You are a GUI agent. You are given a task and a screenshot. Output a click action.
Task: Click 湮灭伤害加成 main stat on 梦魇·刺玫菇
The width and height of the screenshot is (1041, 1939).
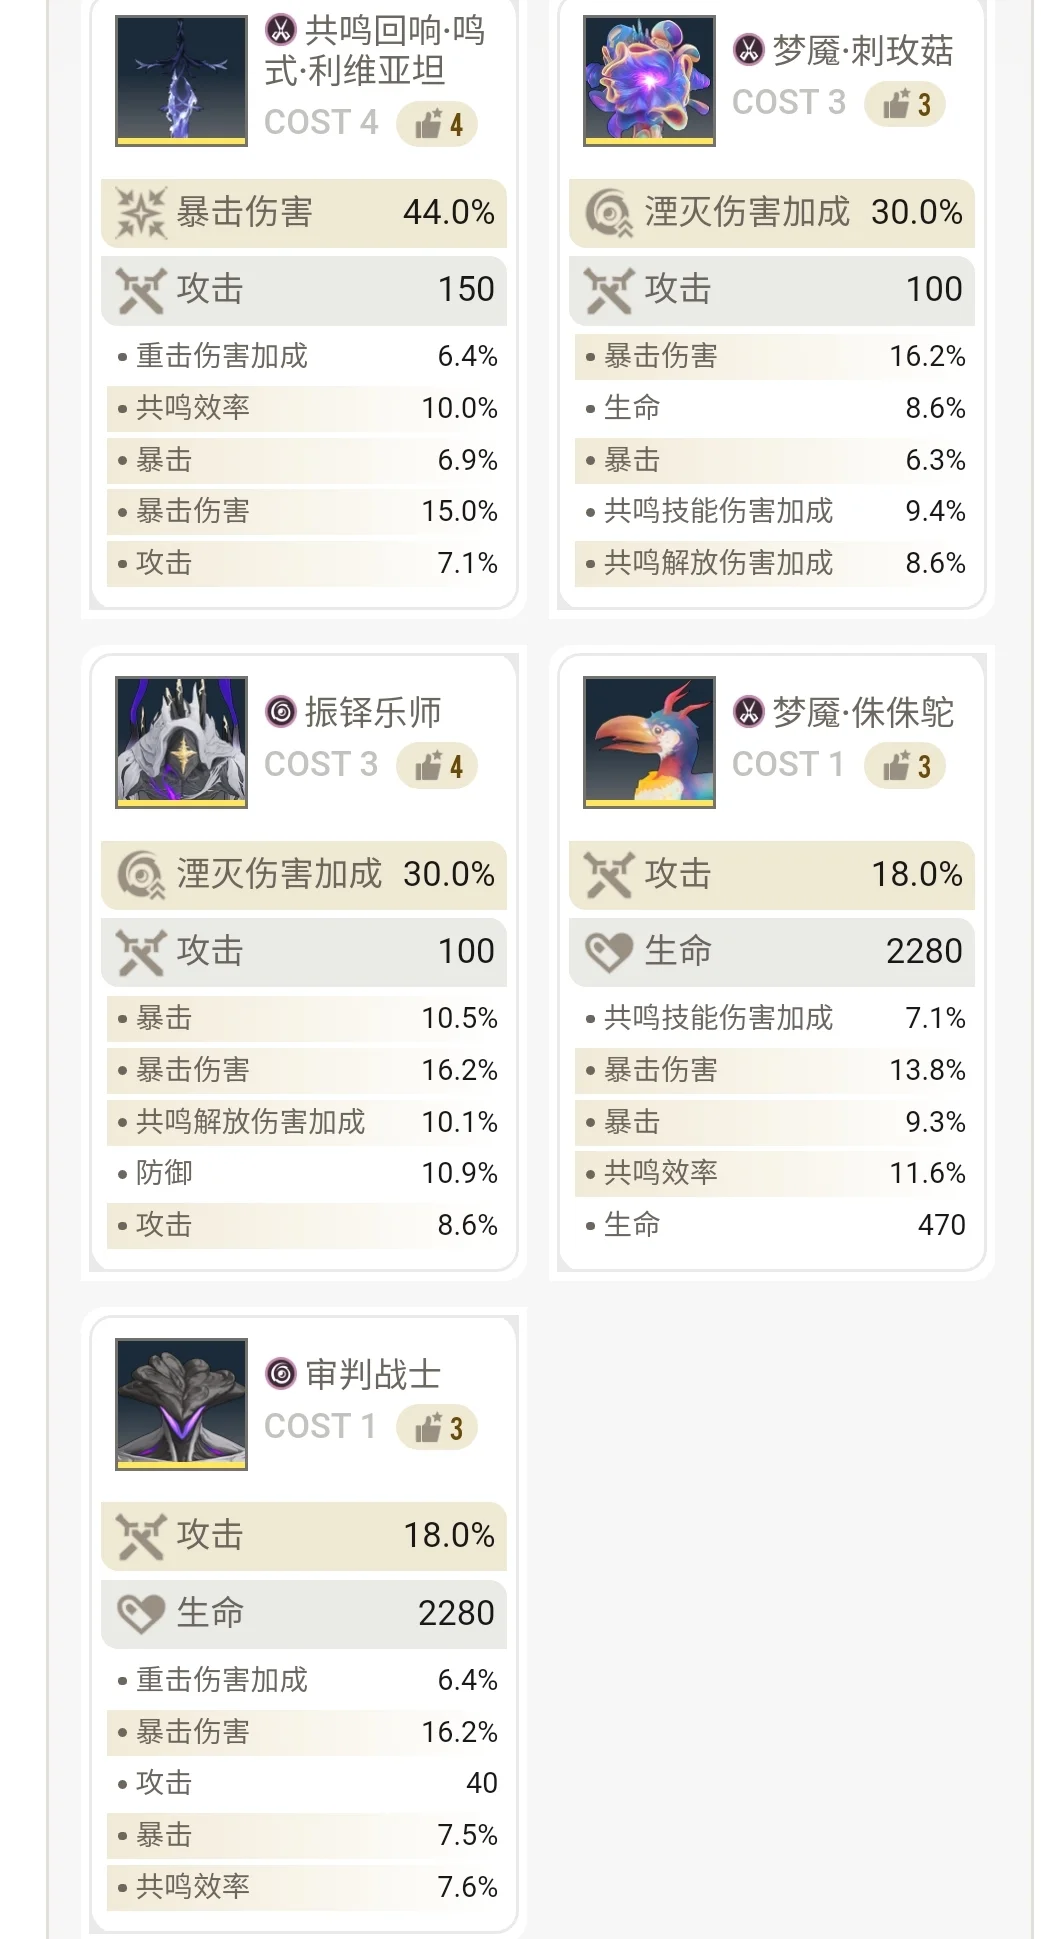coord(772,213)
